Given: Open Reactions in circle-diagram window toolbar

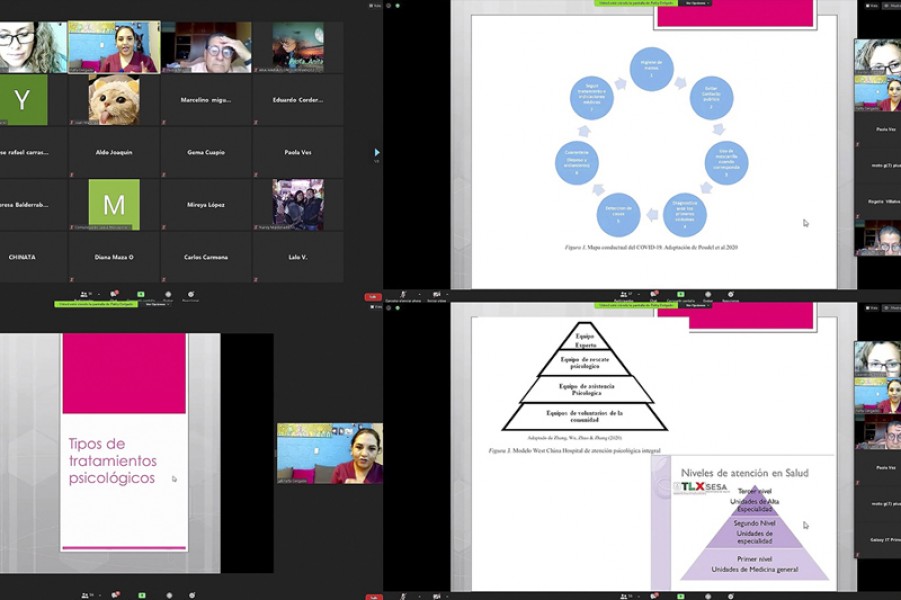Looking at the screenshot, I should pos(731,295).
